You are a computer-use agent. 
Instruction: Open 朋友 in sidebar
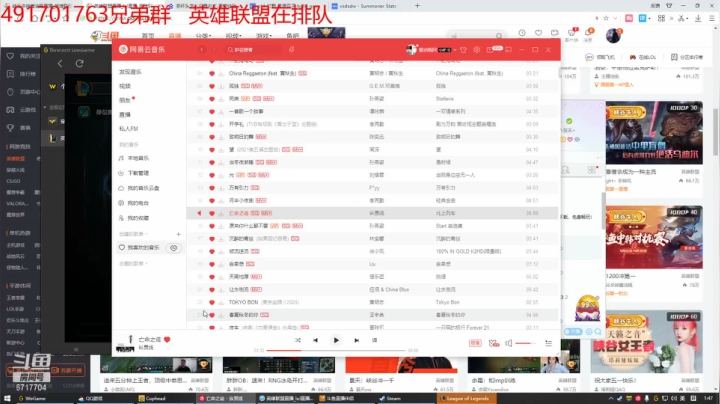point(125,100)
